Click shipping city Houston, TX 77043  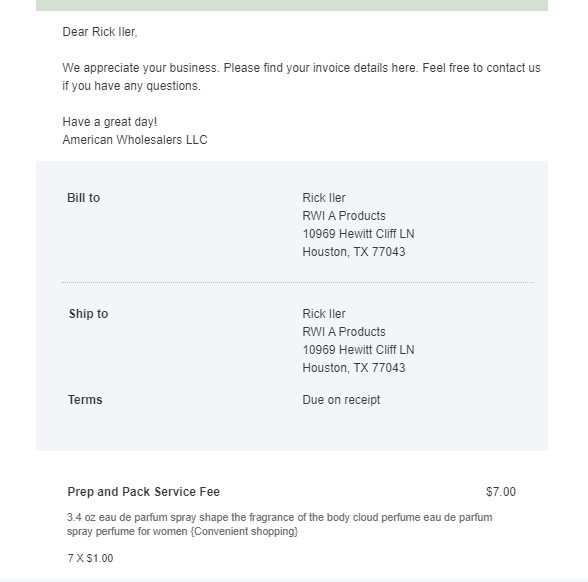354,368
